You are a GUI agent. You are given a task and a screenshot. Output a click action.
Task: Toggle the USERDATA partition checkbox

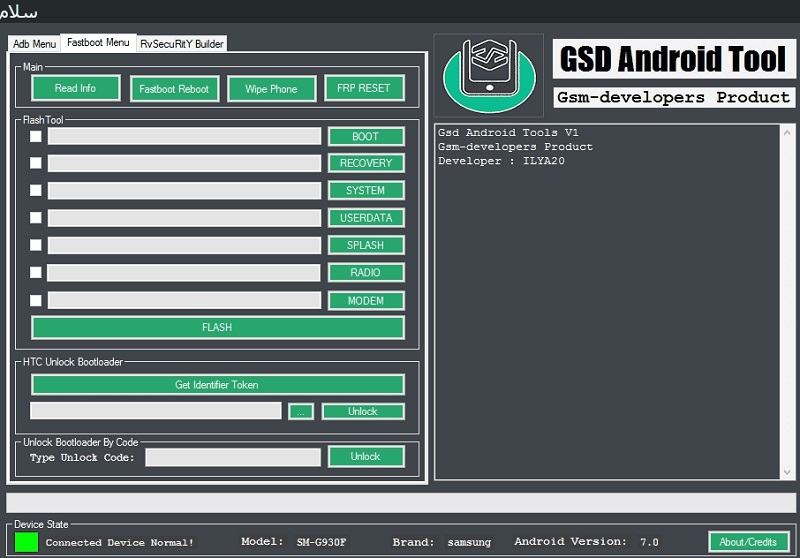(36, 217)
